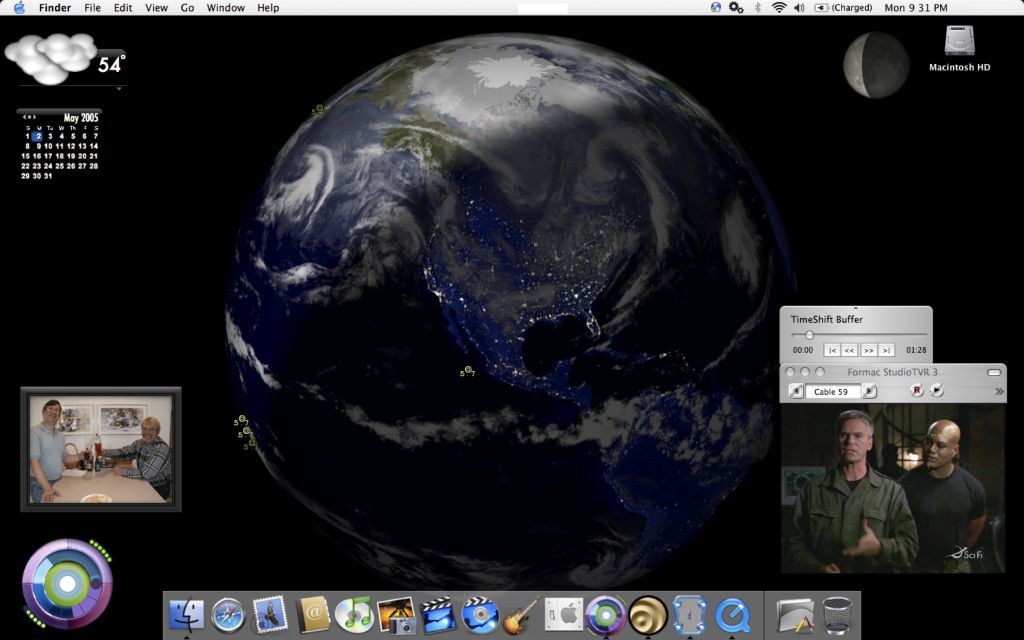Open iMovie clapperboard icon in Dock
The image size is (1024, 640).
(x=438, y=615)
